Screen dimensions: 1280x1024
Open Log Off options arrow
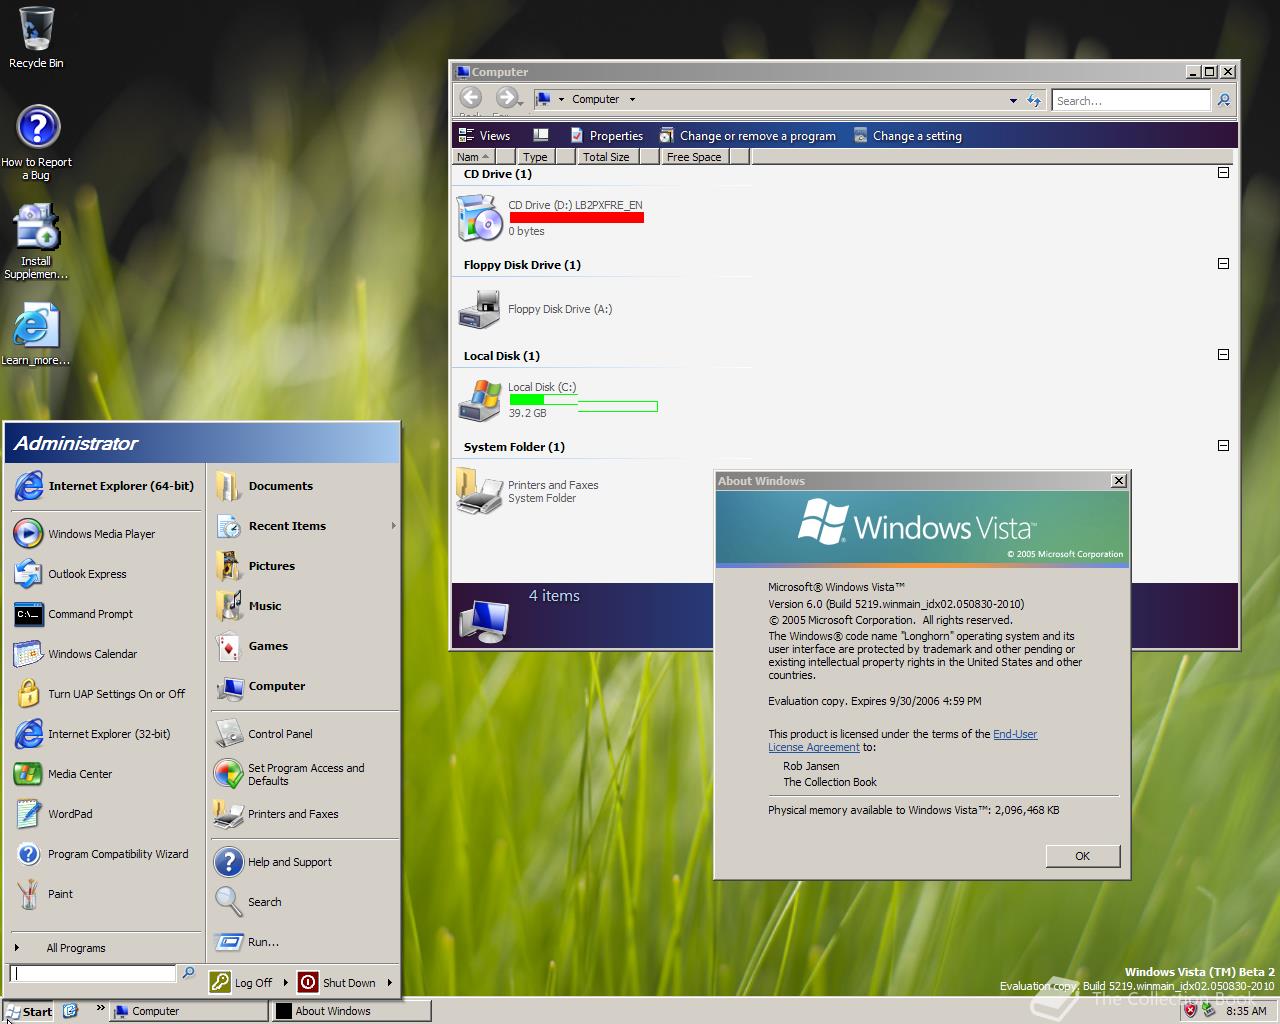[286, 983]
